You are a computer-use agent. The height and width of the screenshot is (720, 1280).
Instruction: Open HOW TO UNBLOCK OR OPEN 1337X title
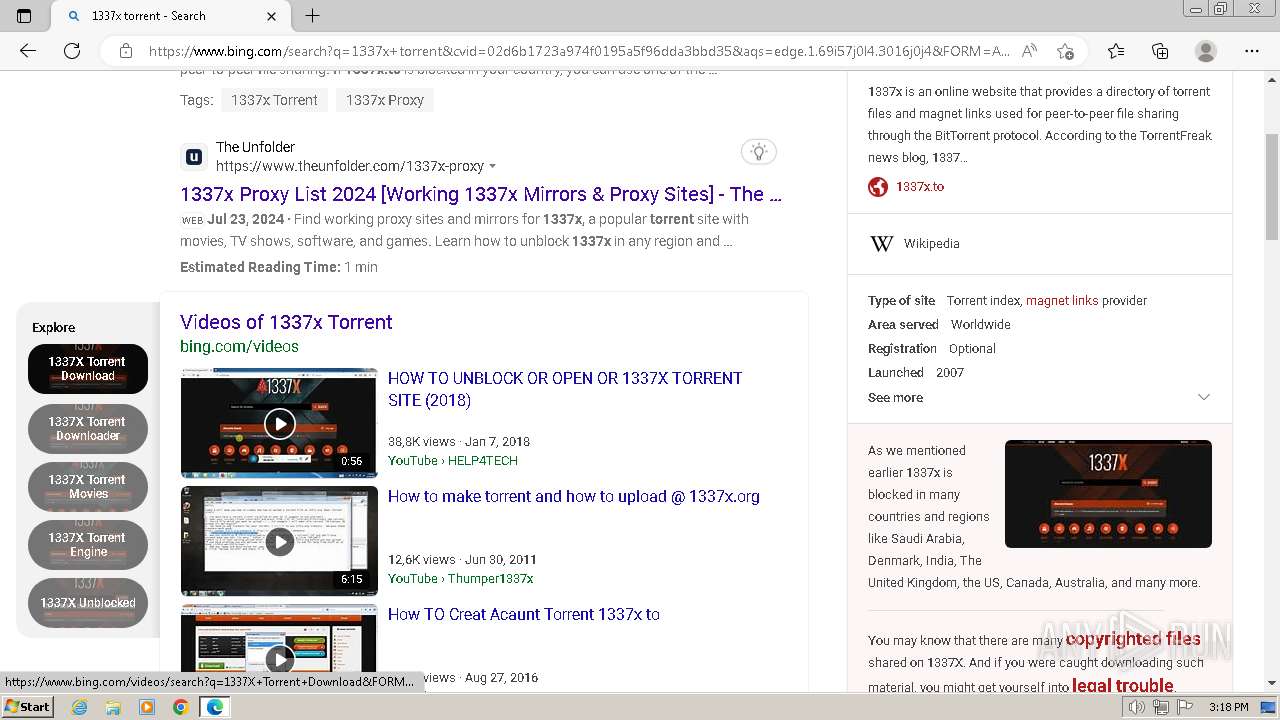pyautogui.click(x=565, y=389)
